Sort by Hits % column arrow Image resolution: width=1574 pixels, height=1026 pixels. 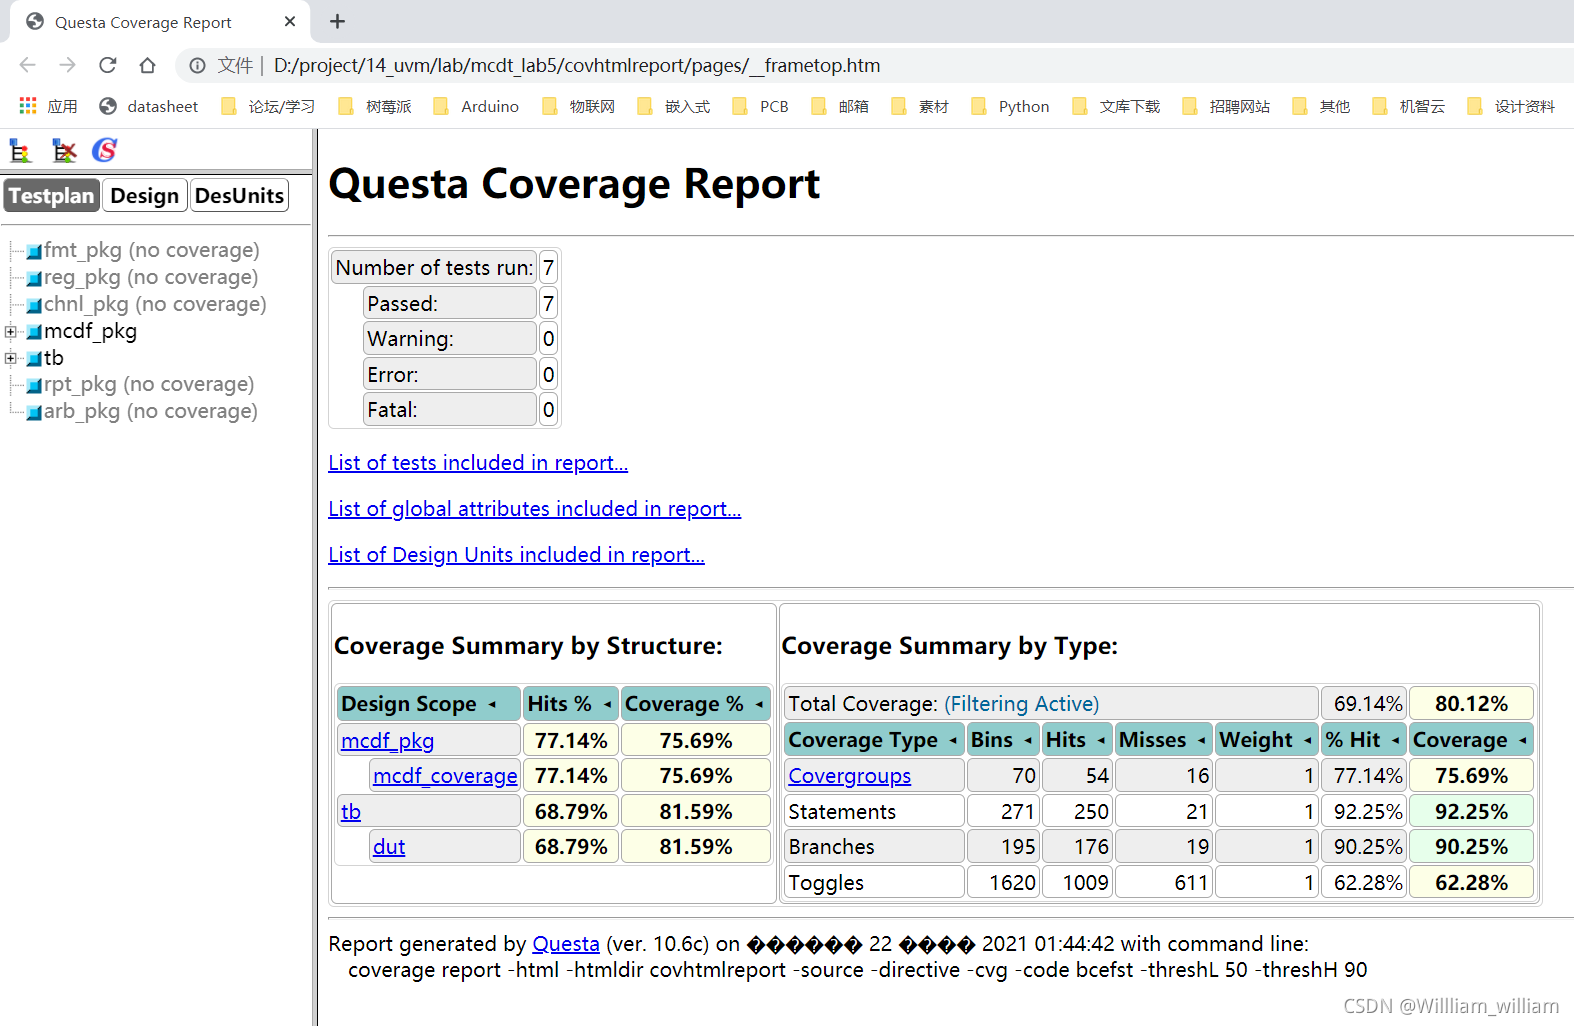point(607,705)
